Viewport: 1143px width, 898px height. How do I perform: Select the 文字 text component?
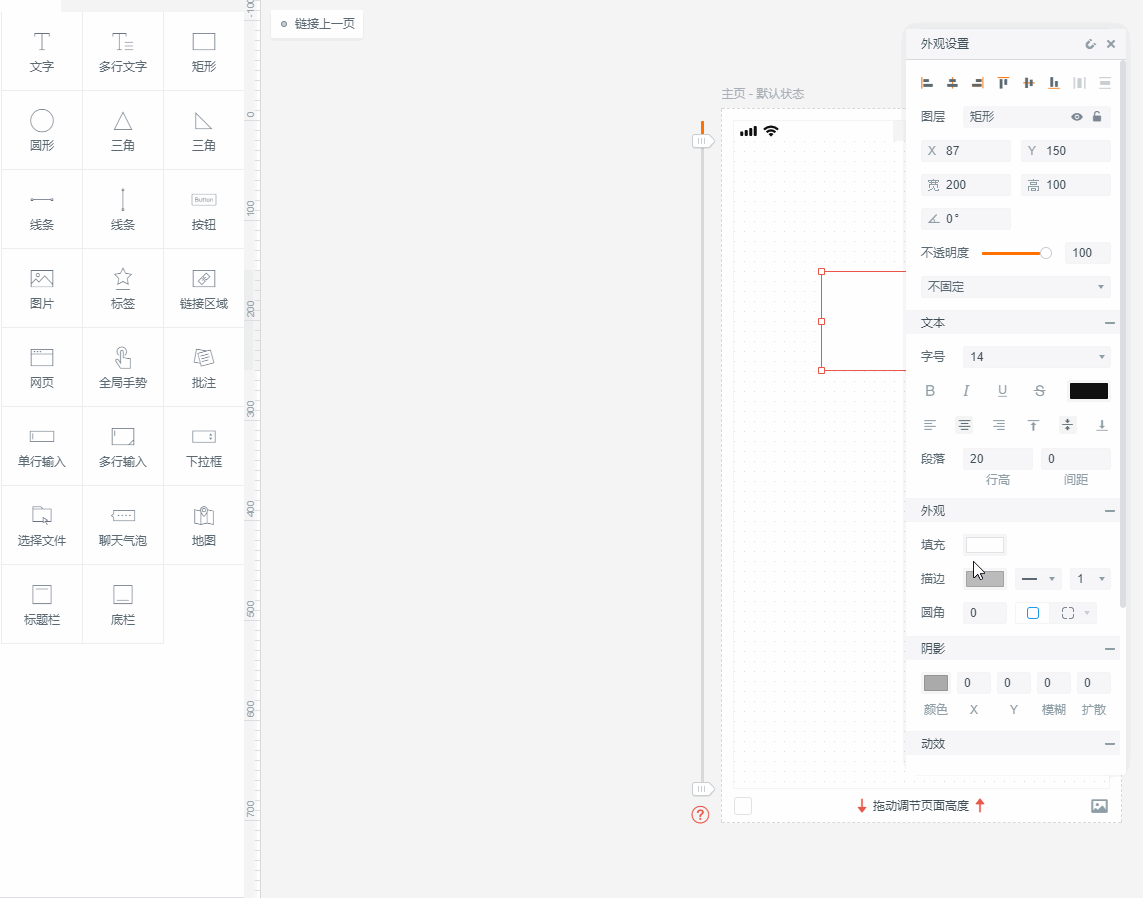[42, 52]
